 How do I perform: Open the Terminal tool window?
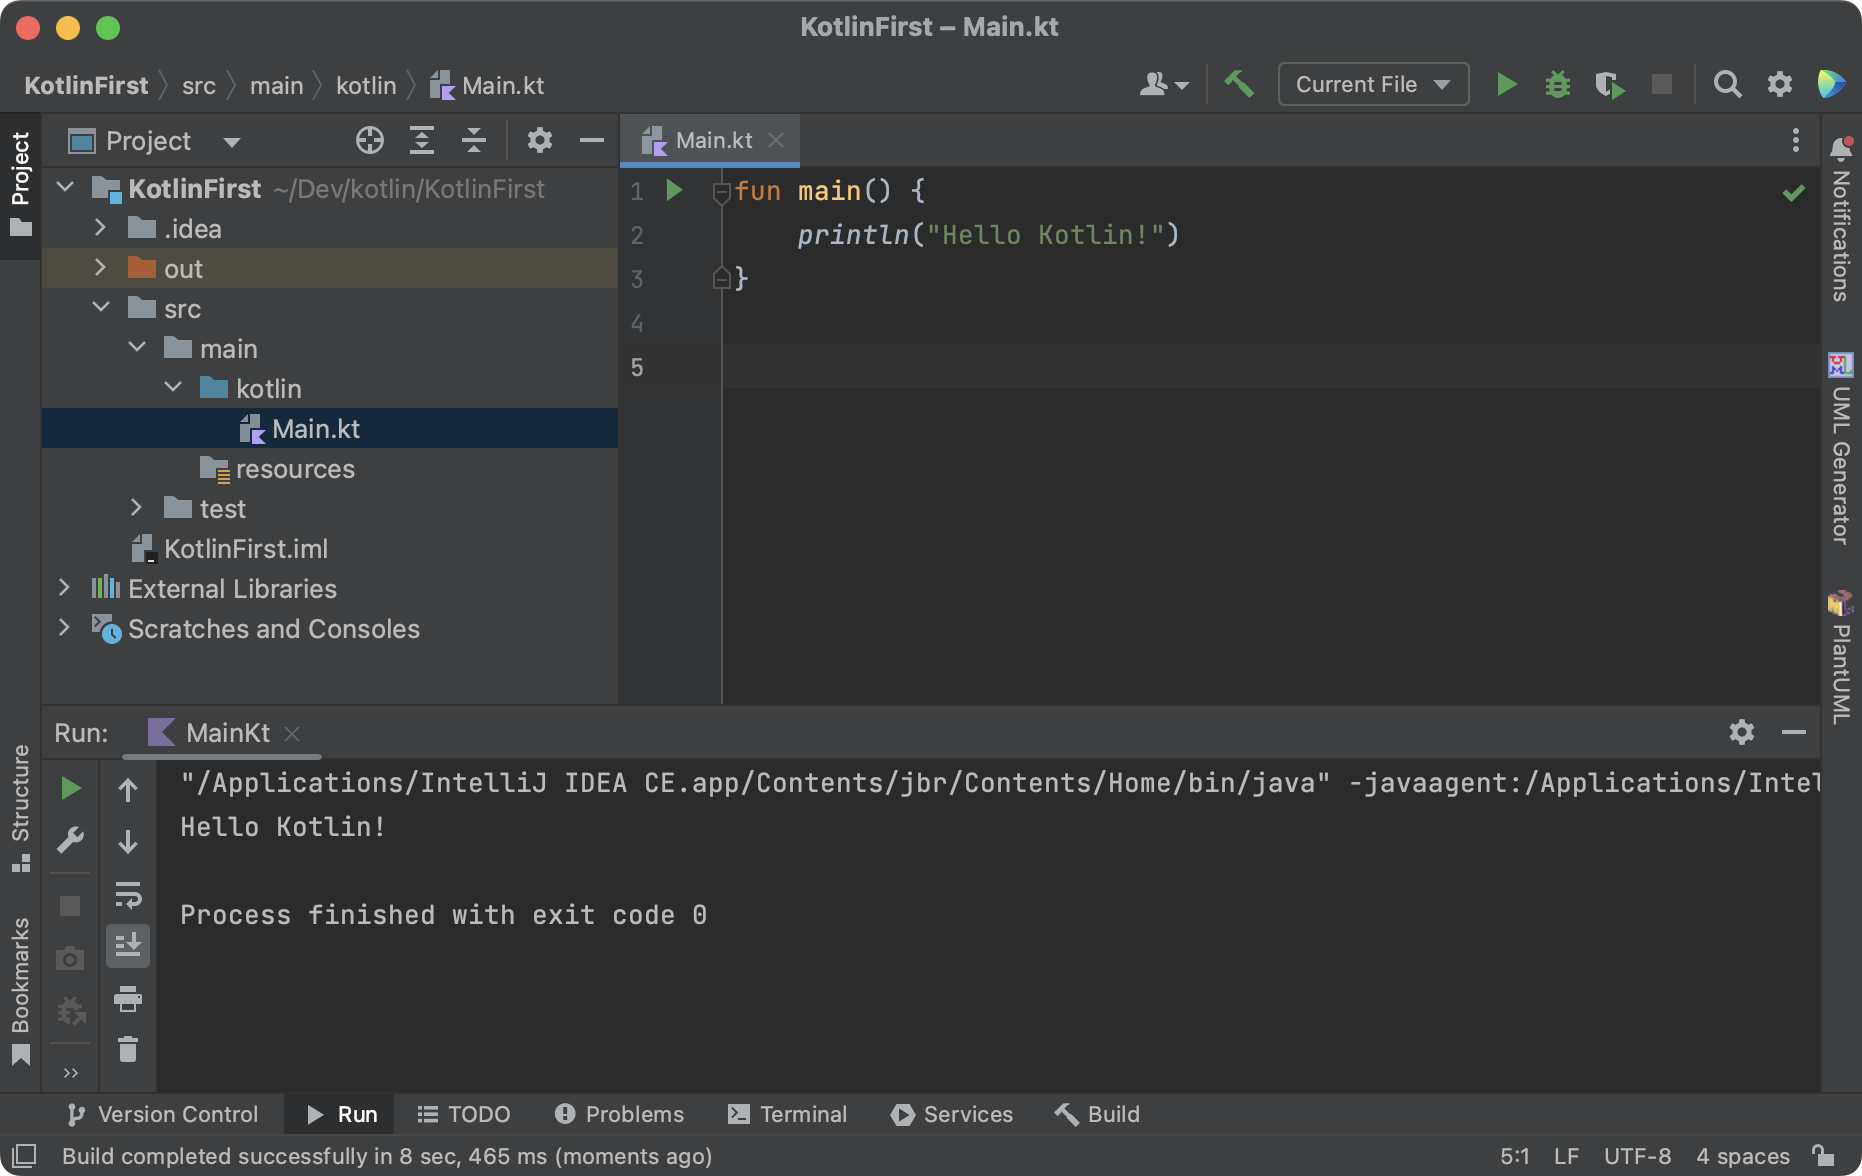click(x=787, y=1114)
